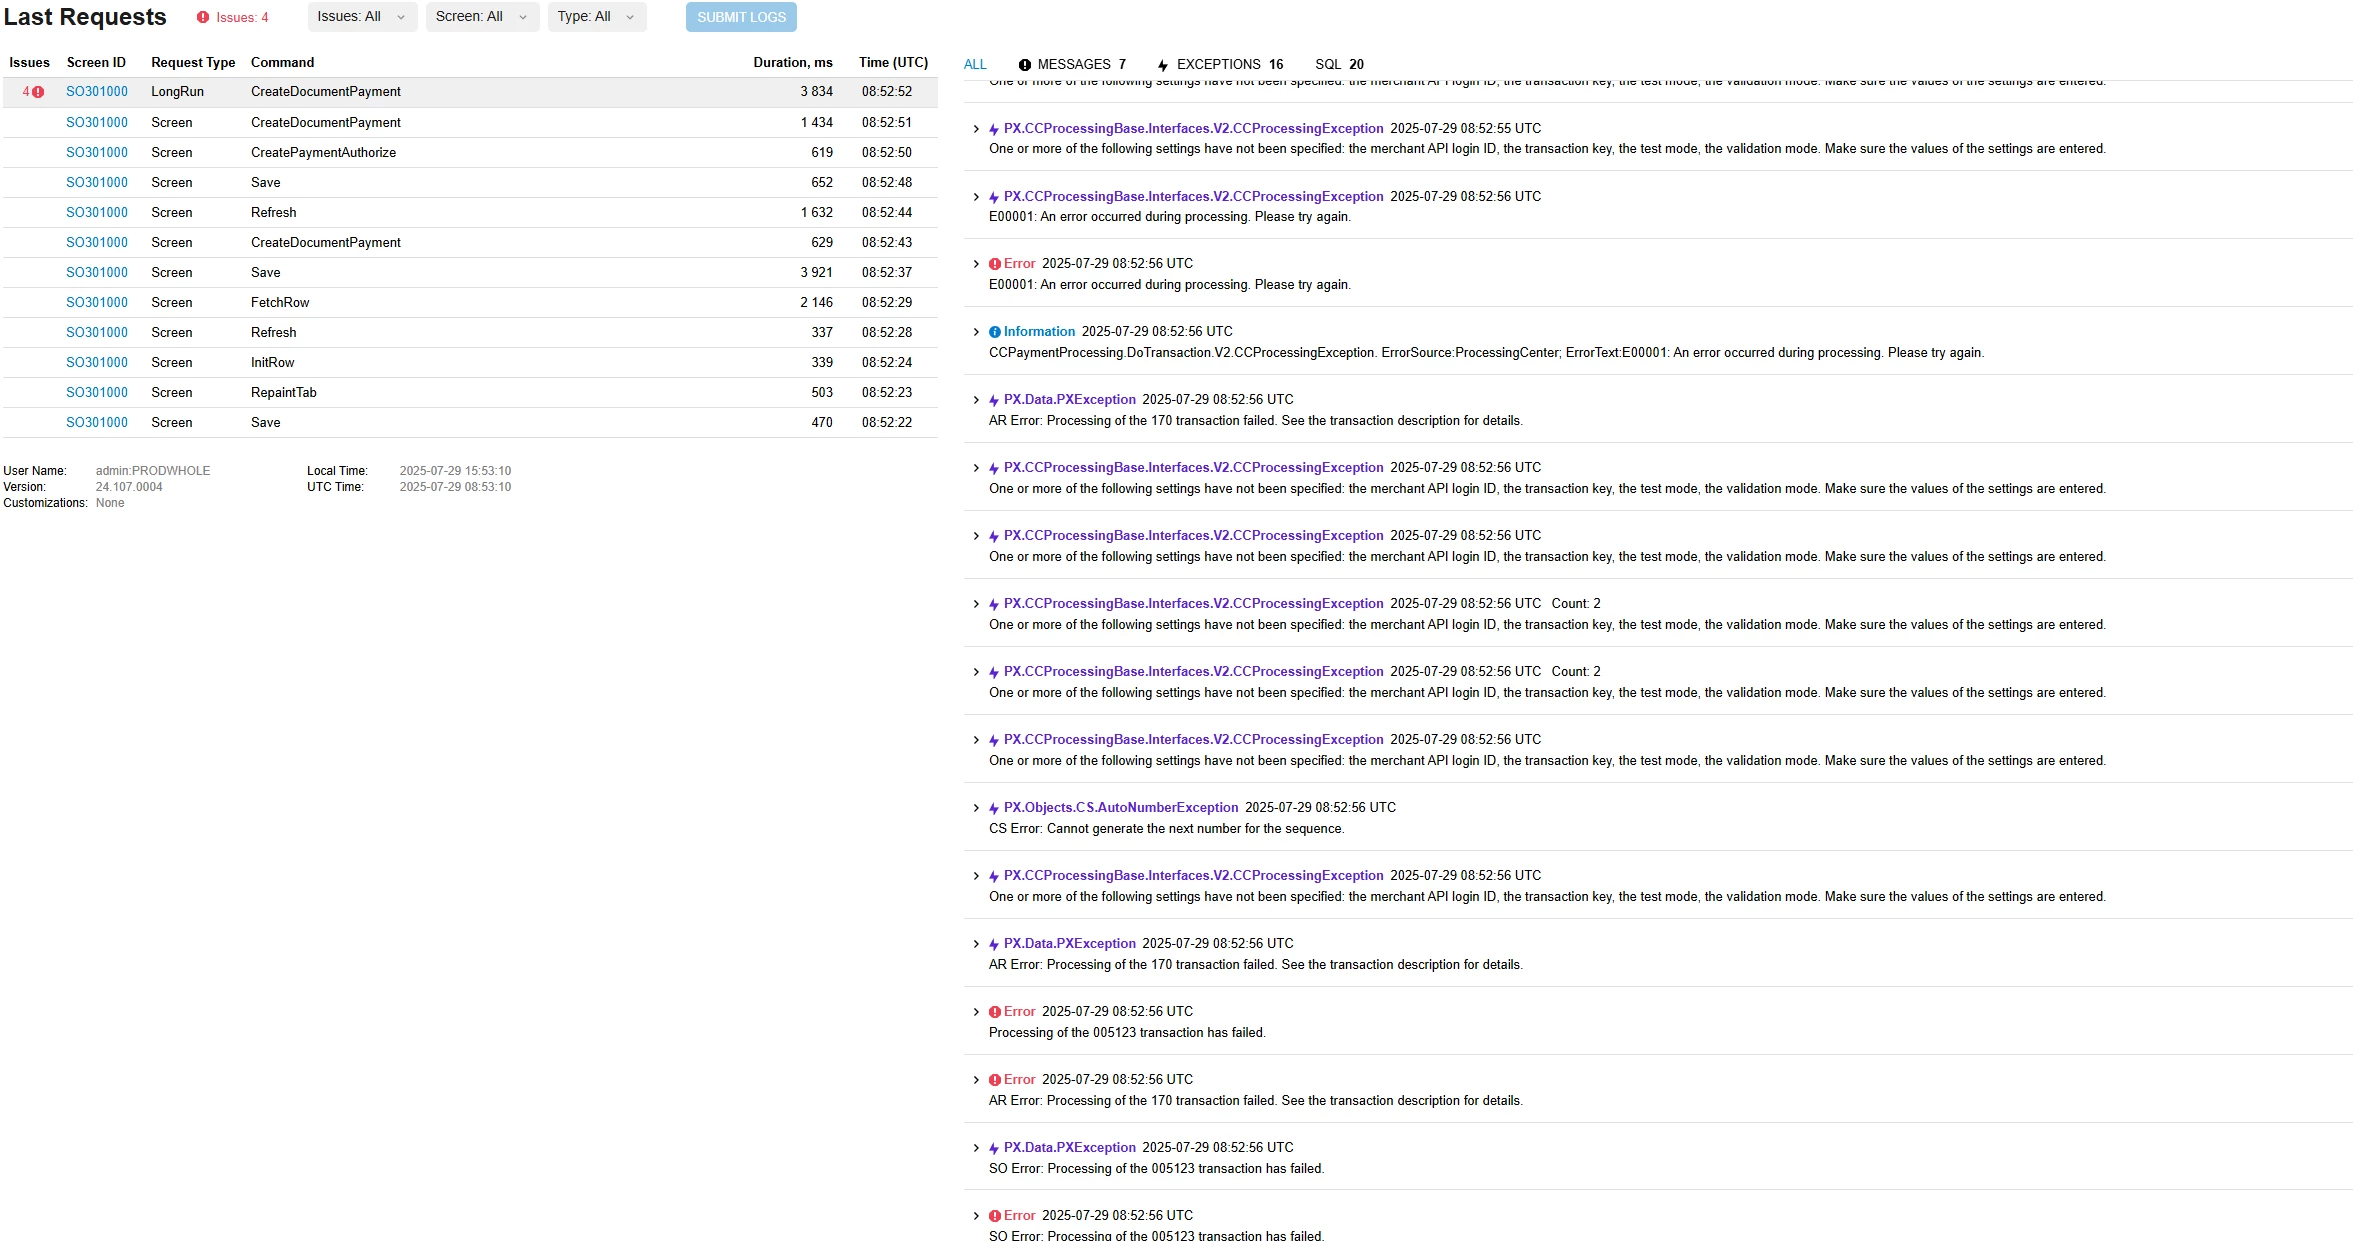Screen dimensions: 2353x1241
Task: Switch to the SQL 20 tab
Action: (x=1339, y=64)
